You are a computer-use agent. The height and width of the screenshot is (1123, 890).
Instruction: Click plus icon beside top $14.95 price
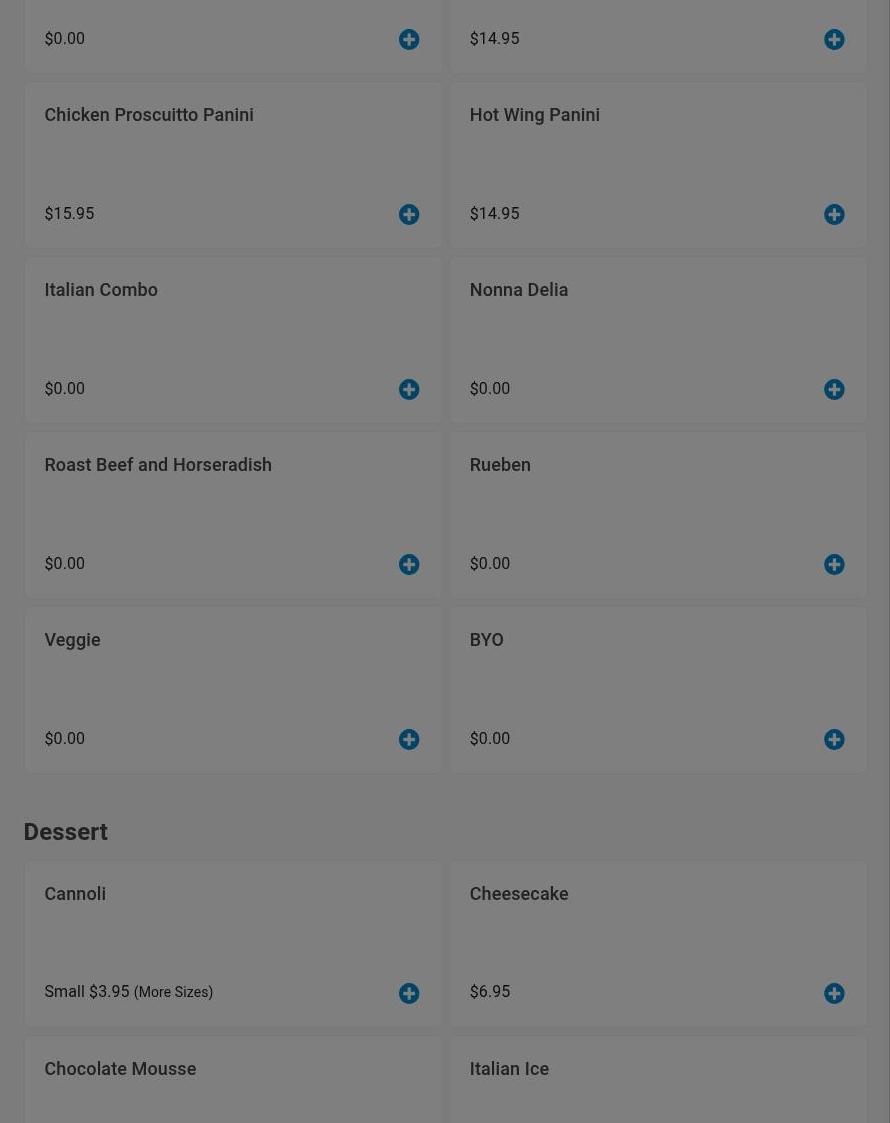834,39
